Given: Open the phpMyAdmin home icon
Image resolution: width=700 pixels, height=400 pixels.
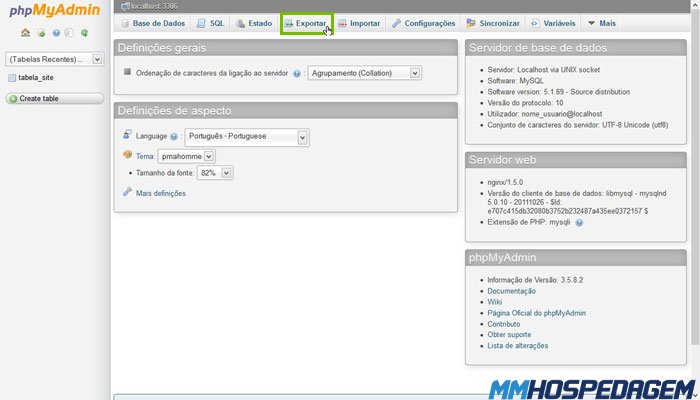Looking at the screenshot, I should click(x=25, y=33).
